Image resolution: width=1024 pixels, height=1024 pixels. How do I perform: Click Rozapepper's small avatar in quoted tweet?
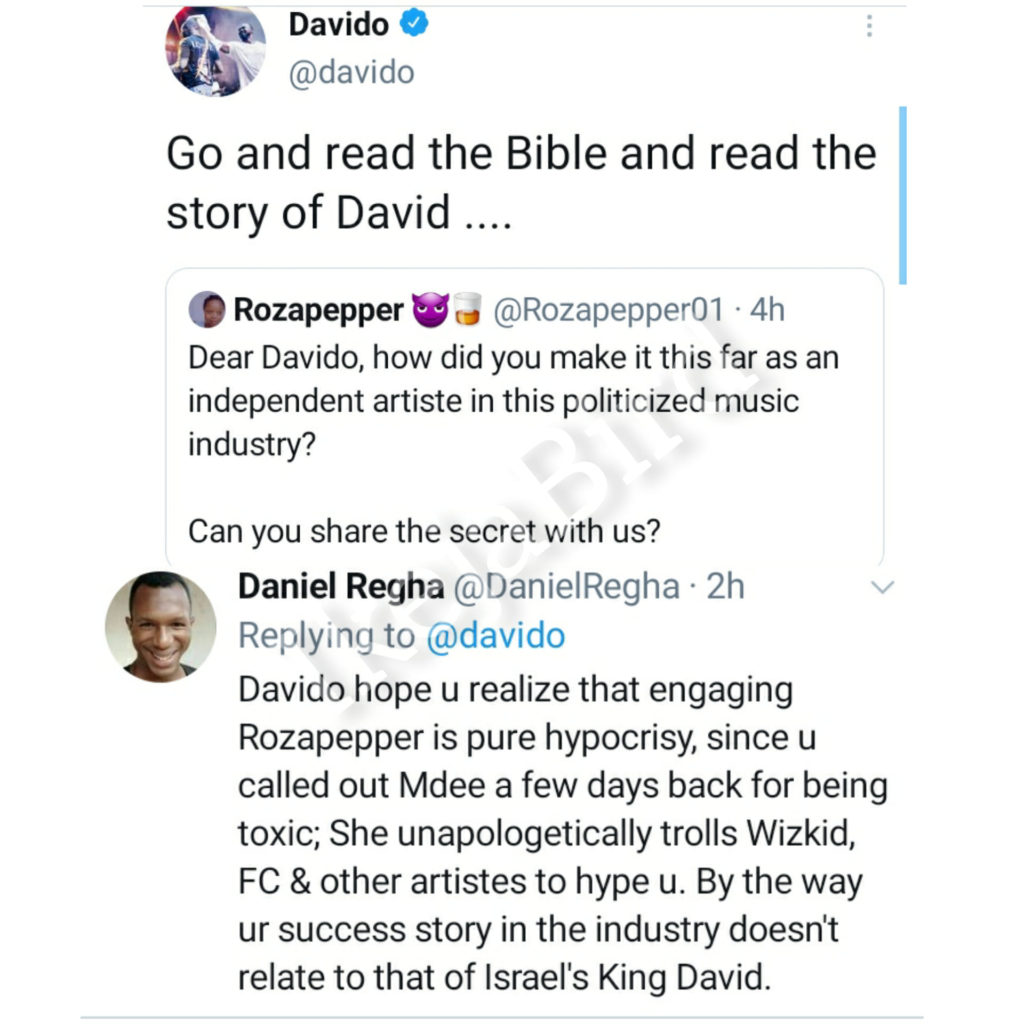pos(207,310)
